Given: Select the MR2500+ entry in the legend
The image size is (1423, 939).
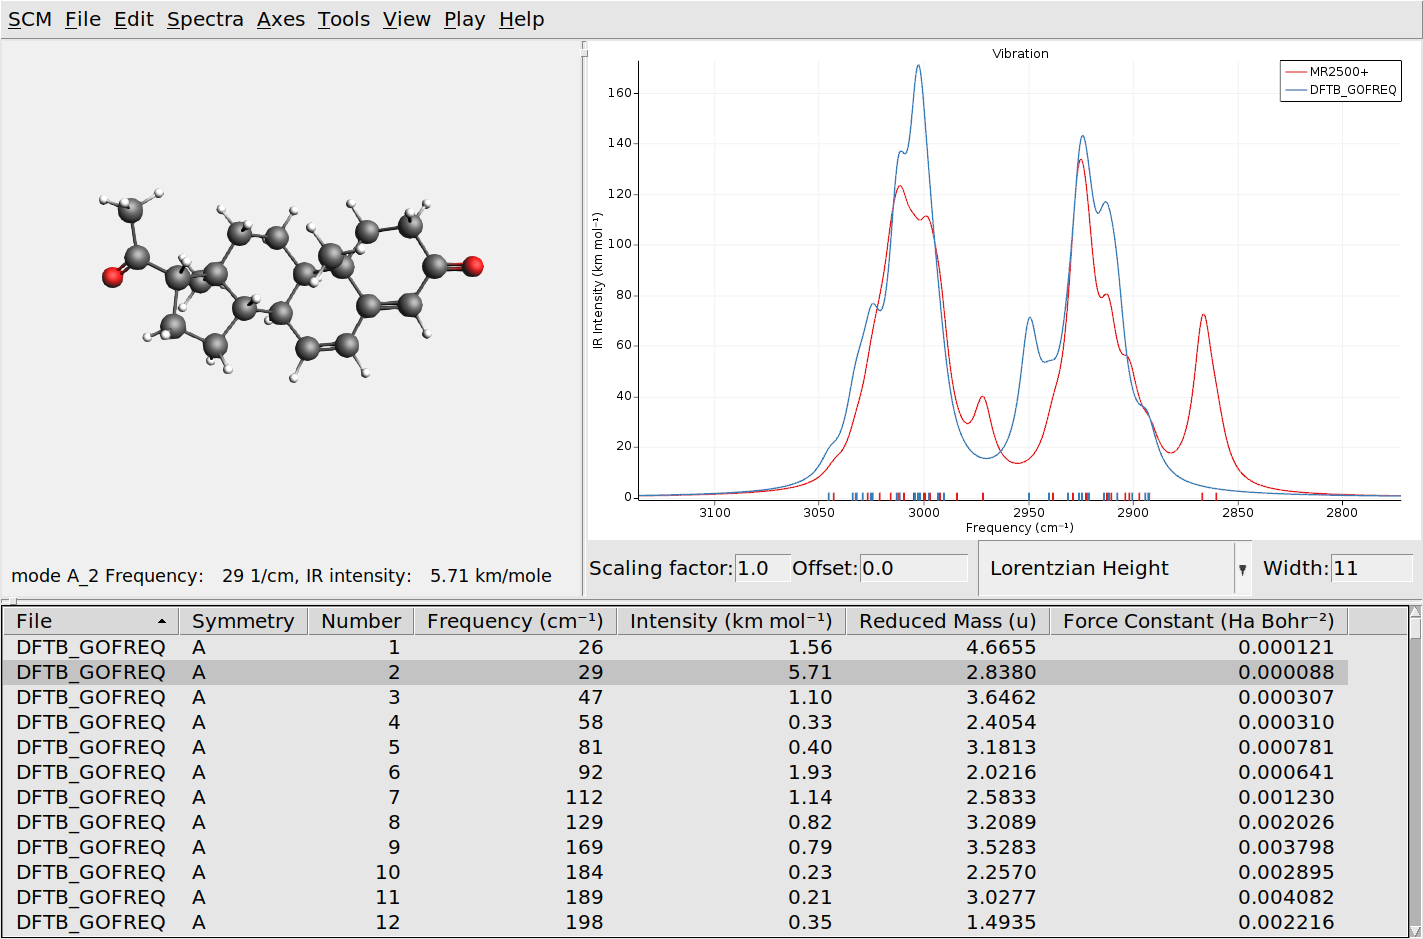Looking at the screenshot, I should pos(1341,70).
